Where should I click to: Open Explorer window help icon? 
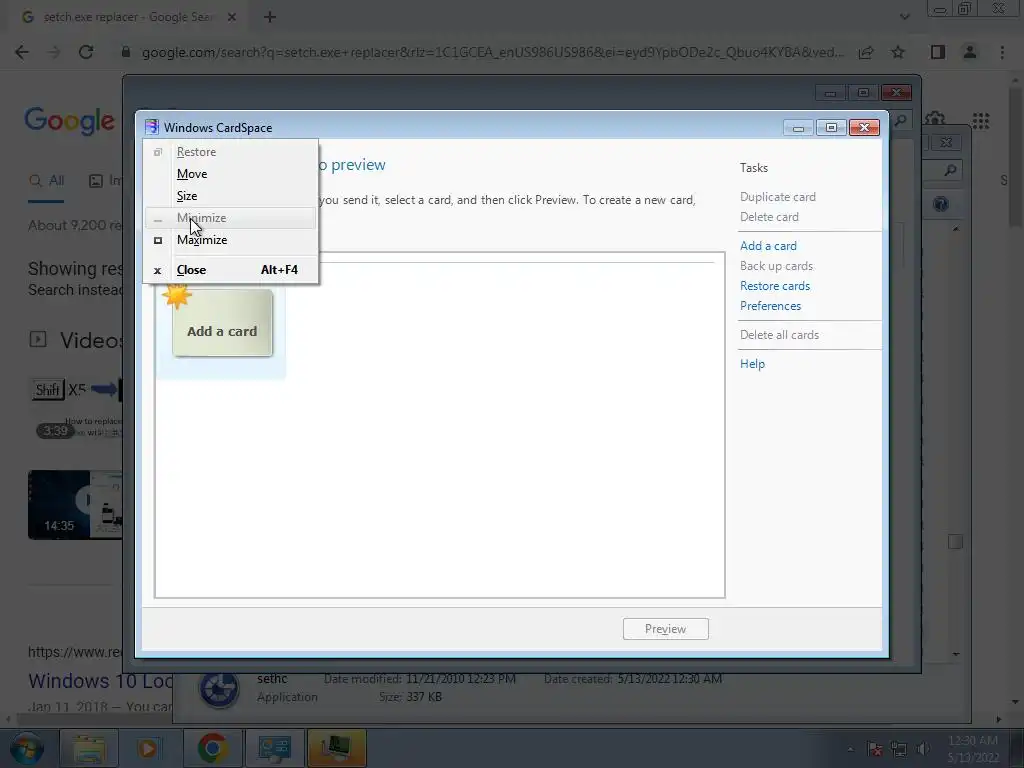941,204
